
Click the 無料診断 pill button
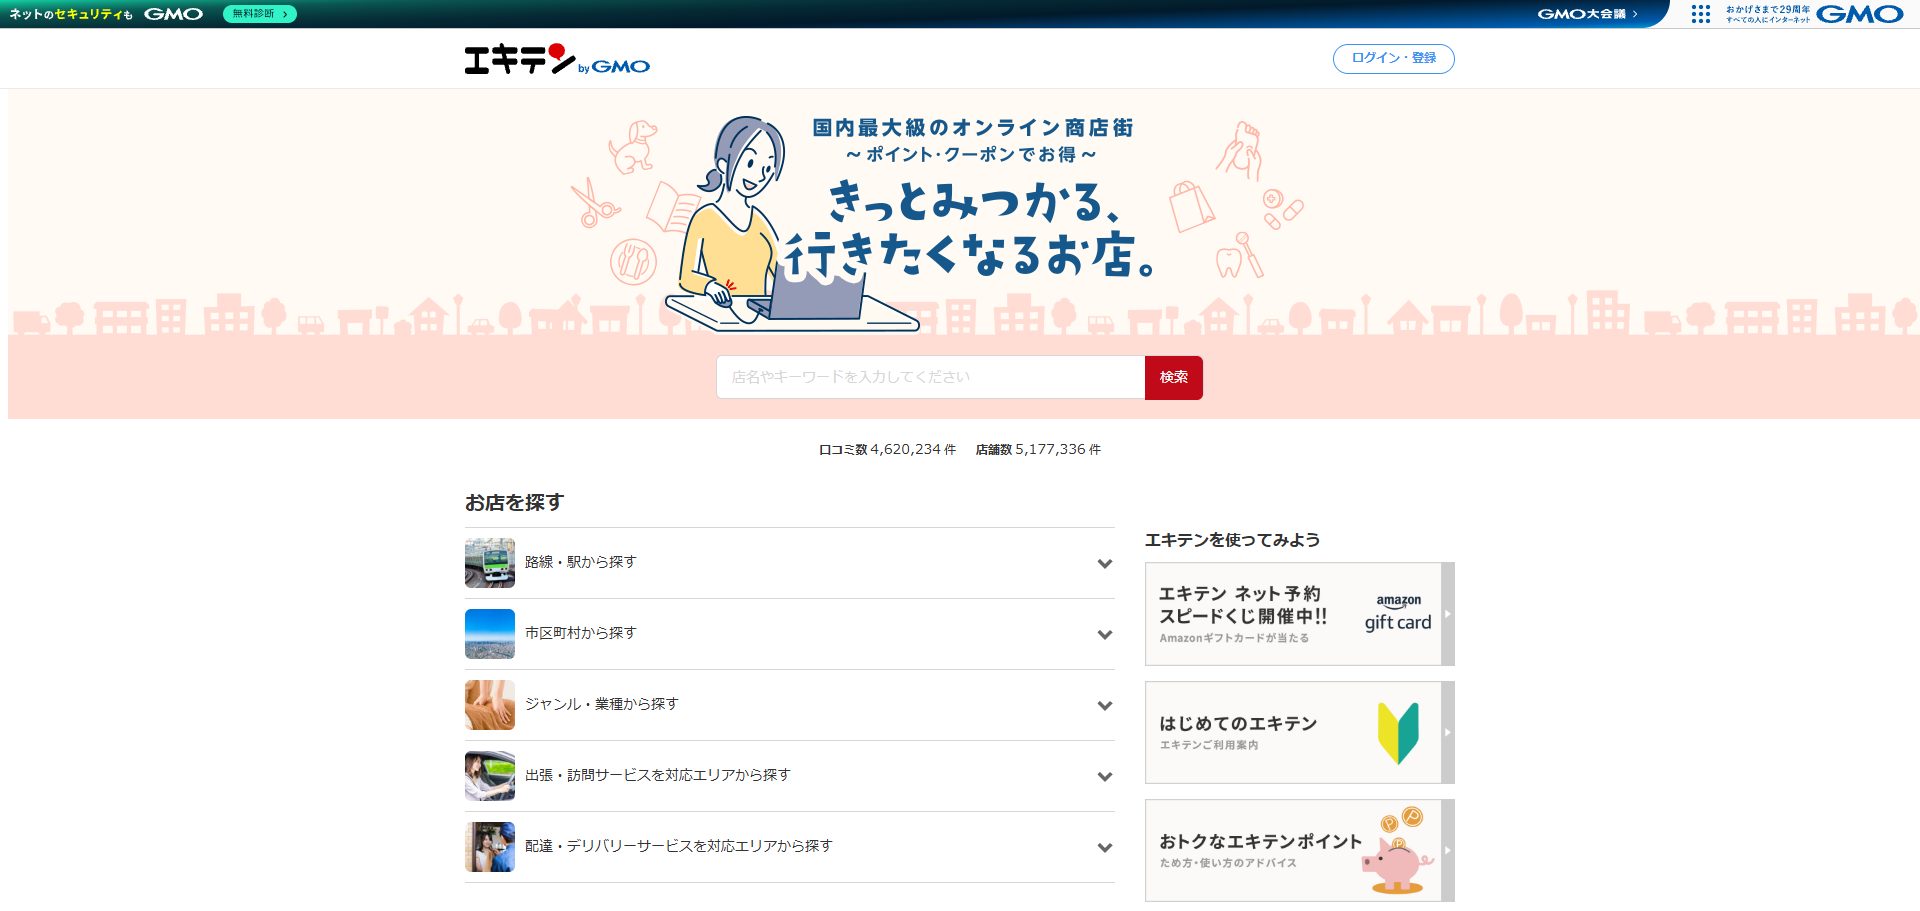pos(258,15)
